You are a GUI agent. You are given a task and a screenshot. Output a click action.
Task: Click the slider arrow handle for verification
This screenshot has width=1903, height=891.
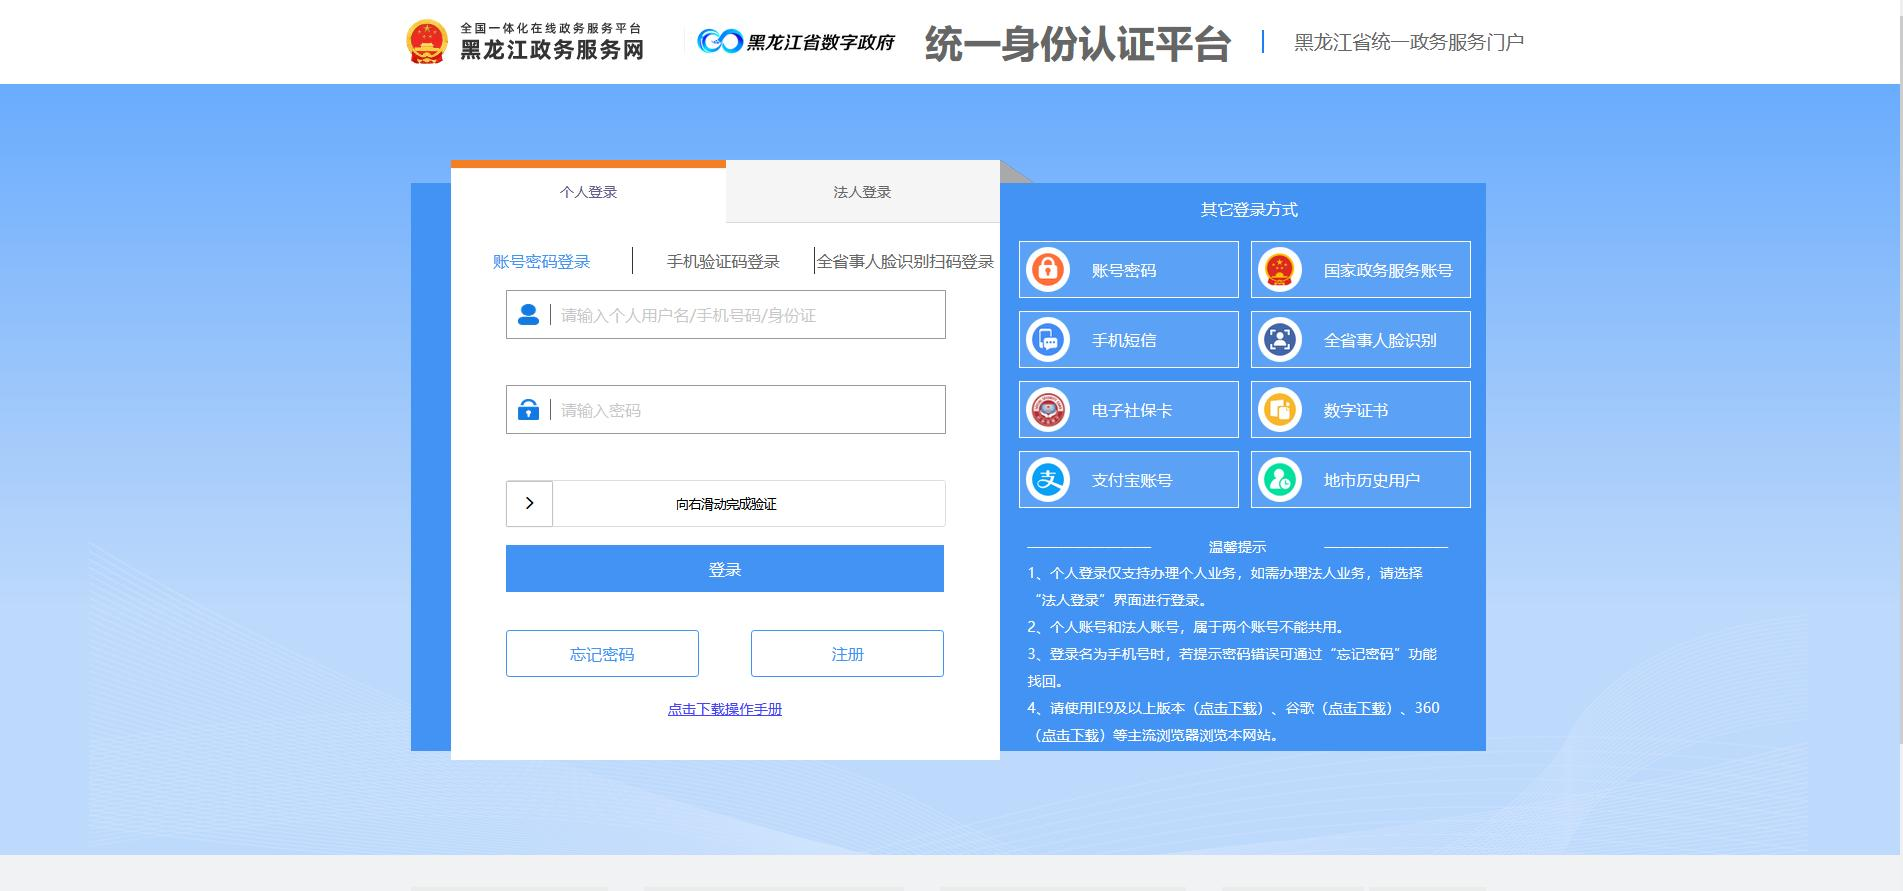click(529, 504)
